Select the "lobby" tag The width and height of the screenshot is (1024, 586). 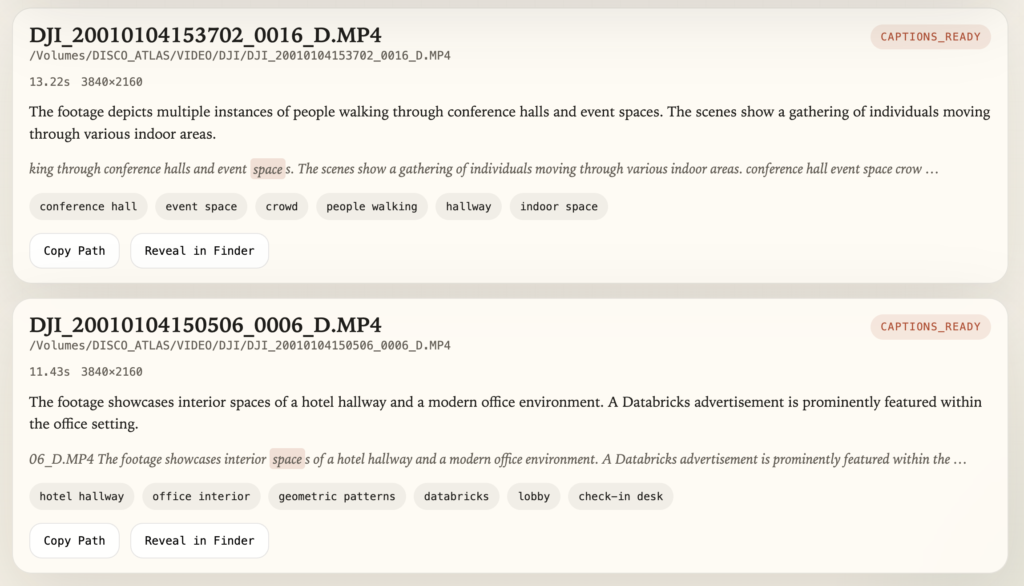(x=534, y=496)
